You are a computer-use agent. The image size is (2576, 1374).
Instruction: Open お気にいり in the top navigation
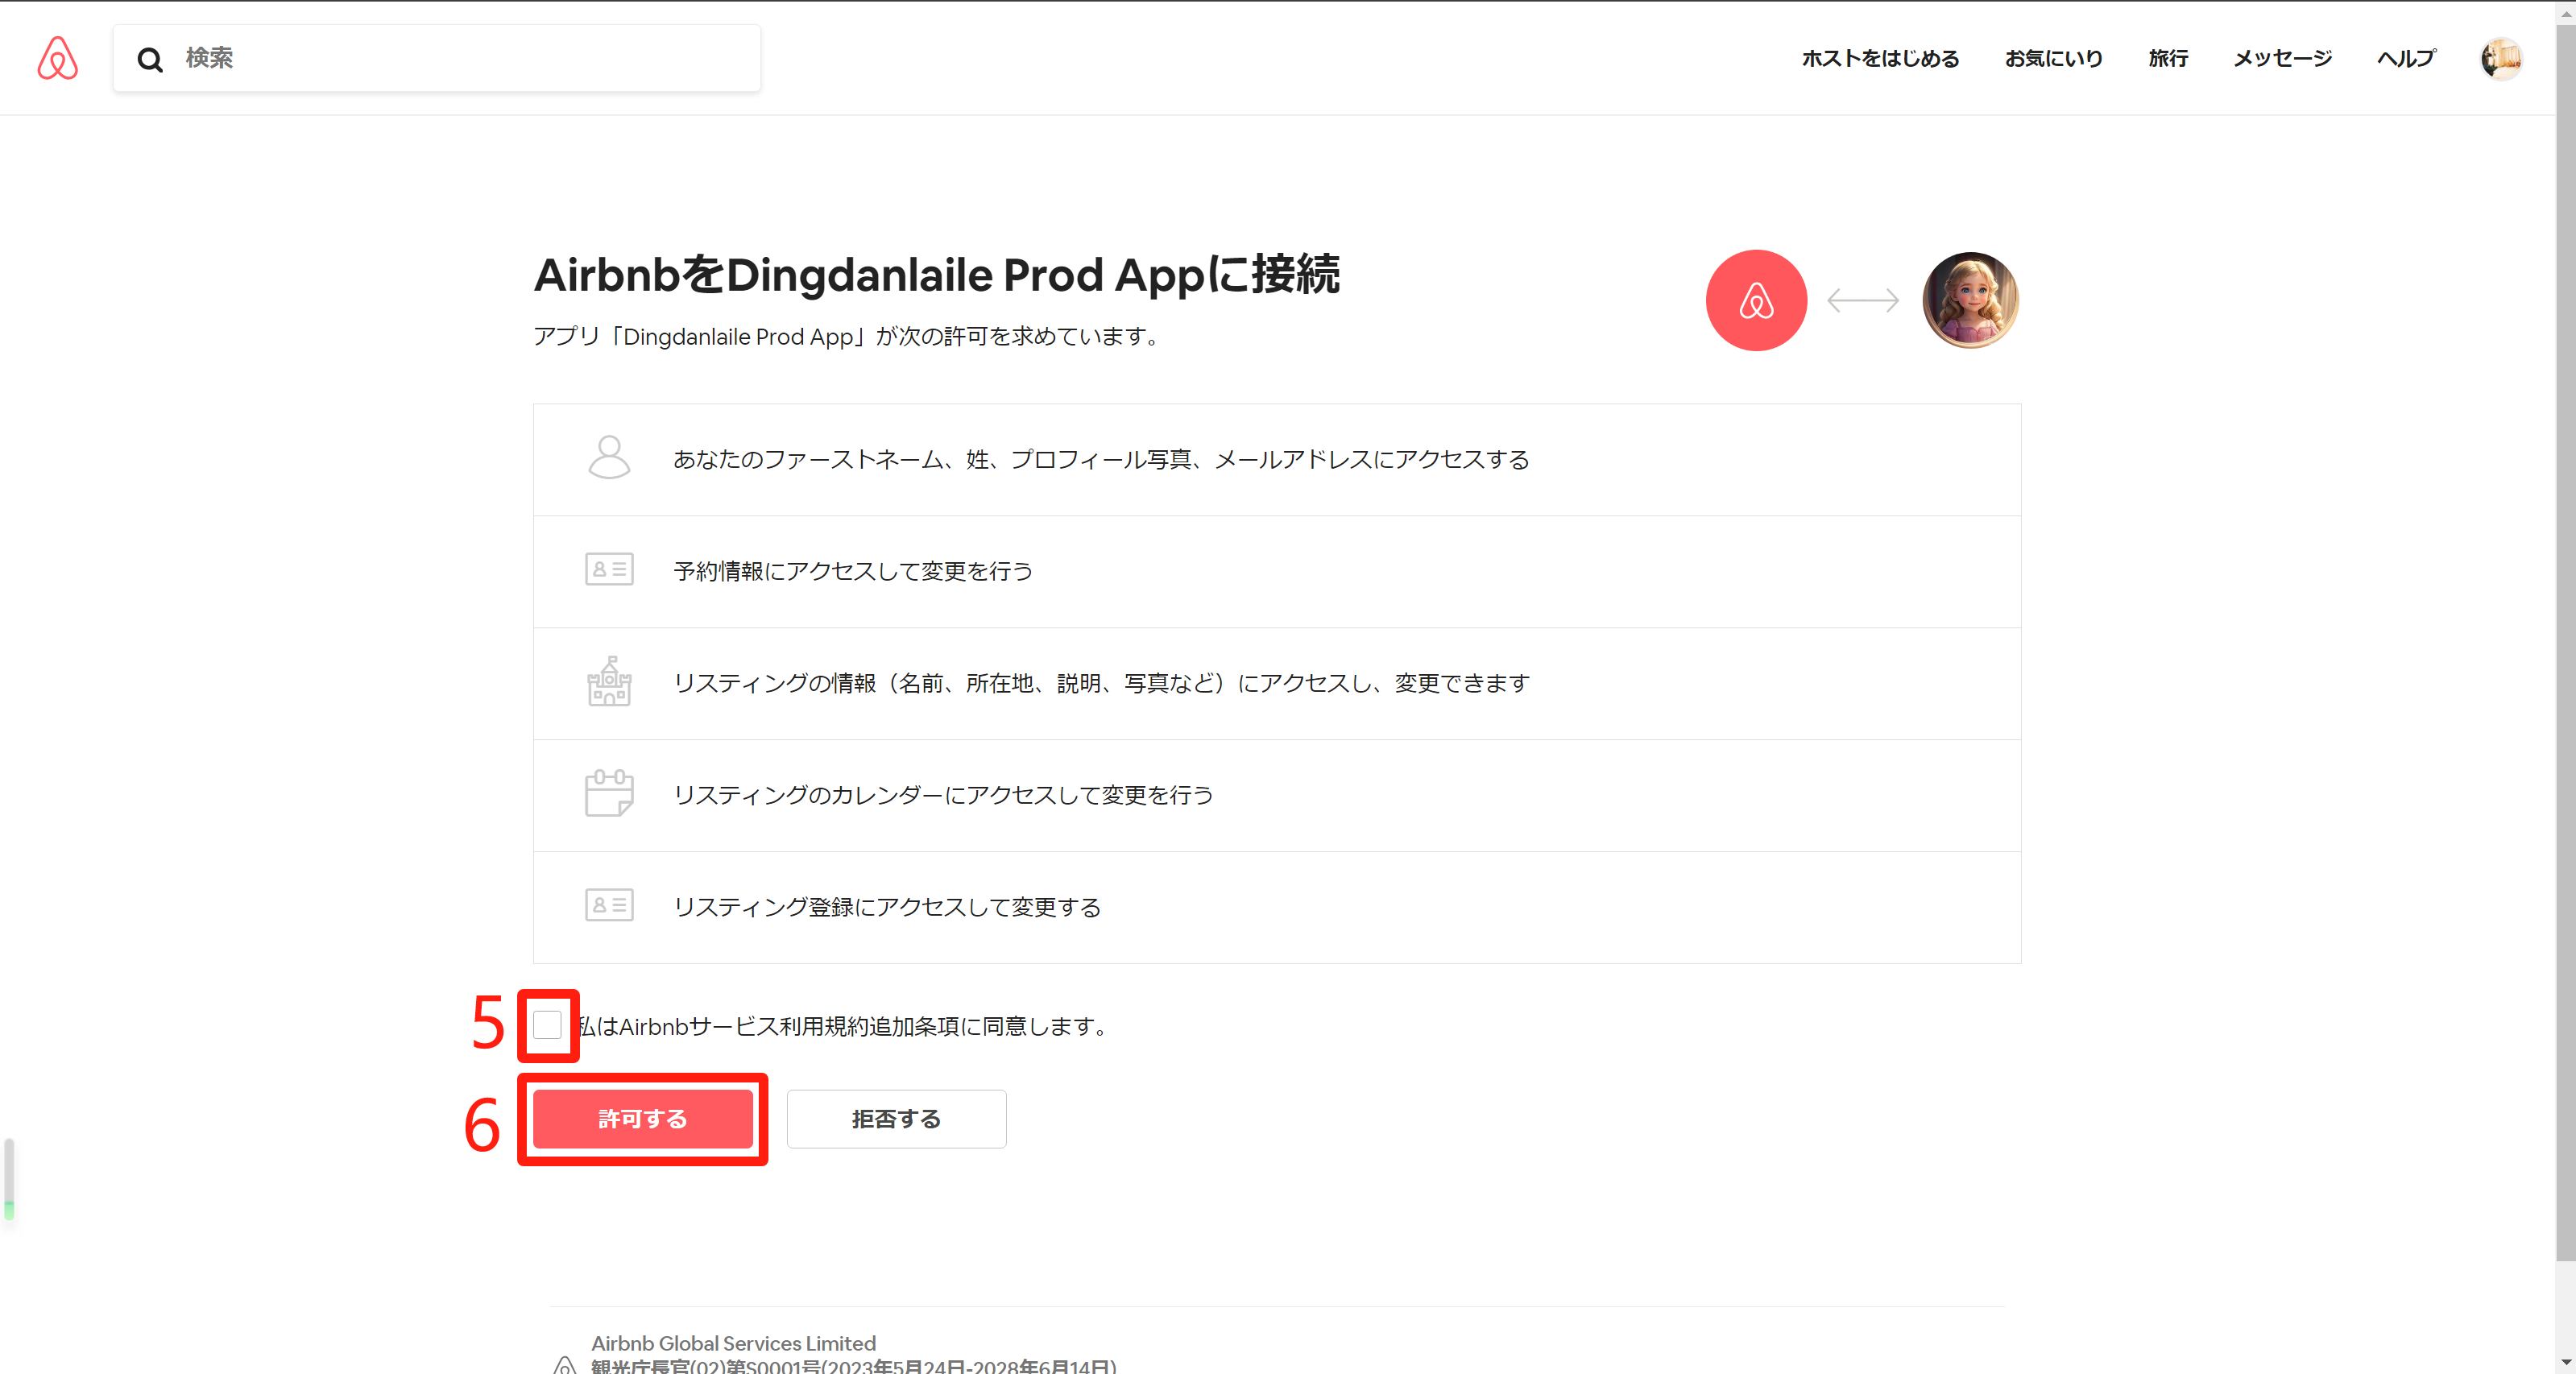pos(2054,58)
